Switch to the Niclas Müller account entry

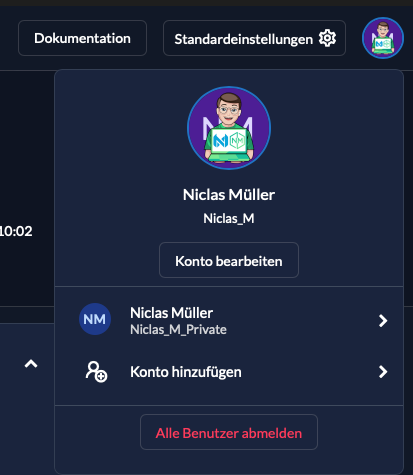(x=229, y=320)
